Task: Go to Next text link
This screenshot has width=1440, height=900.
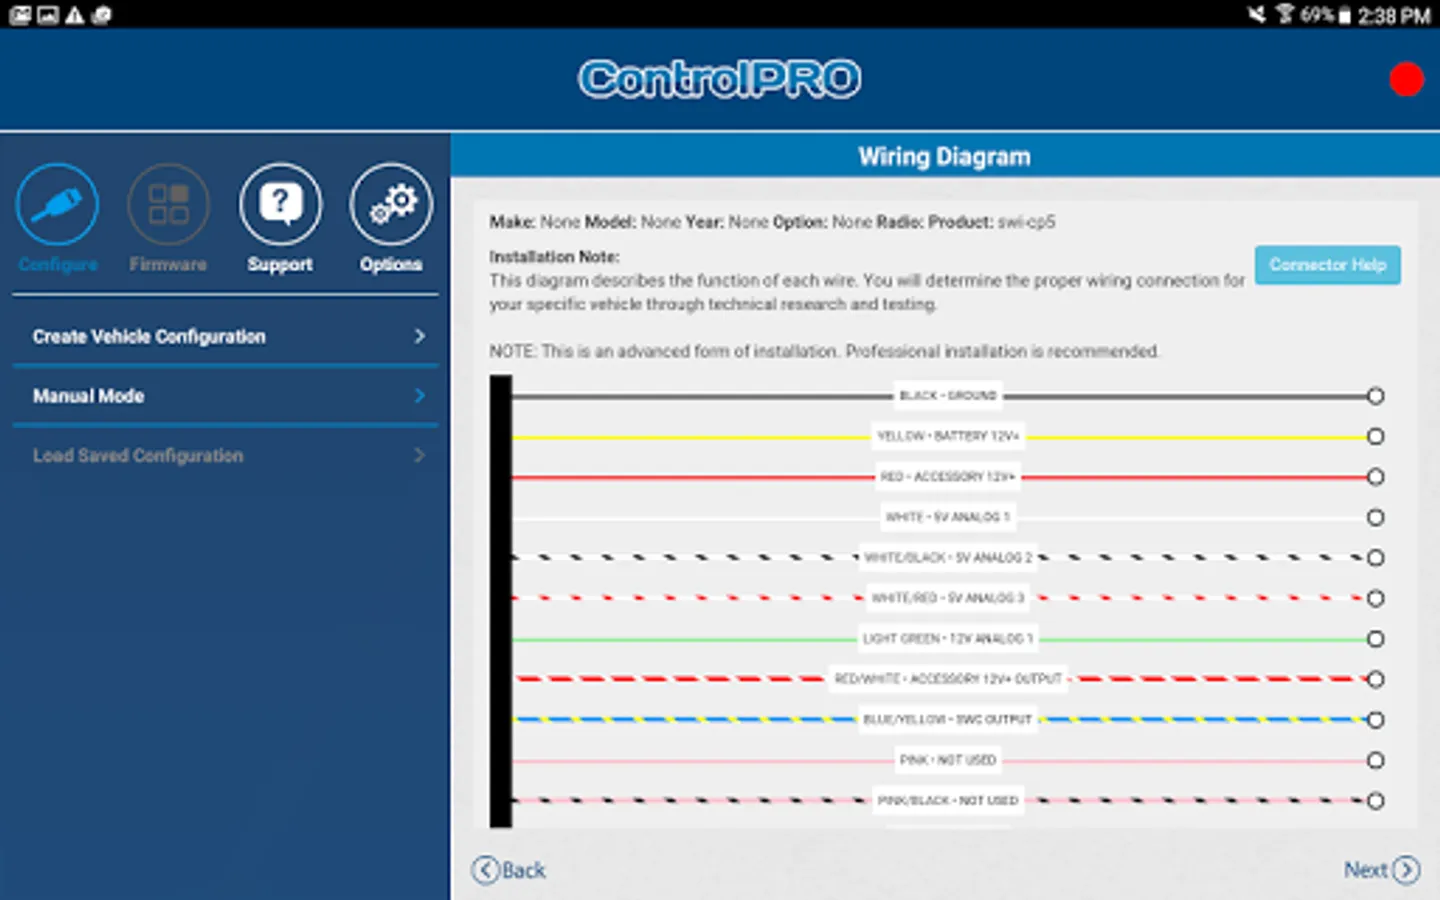Action: (x=1365, y=870)
